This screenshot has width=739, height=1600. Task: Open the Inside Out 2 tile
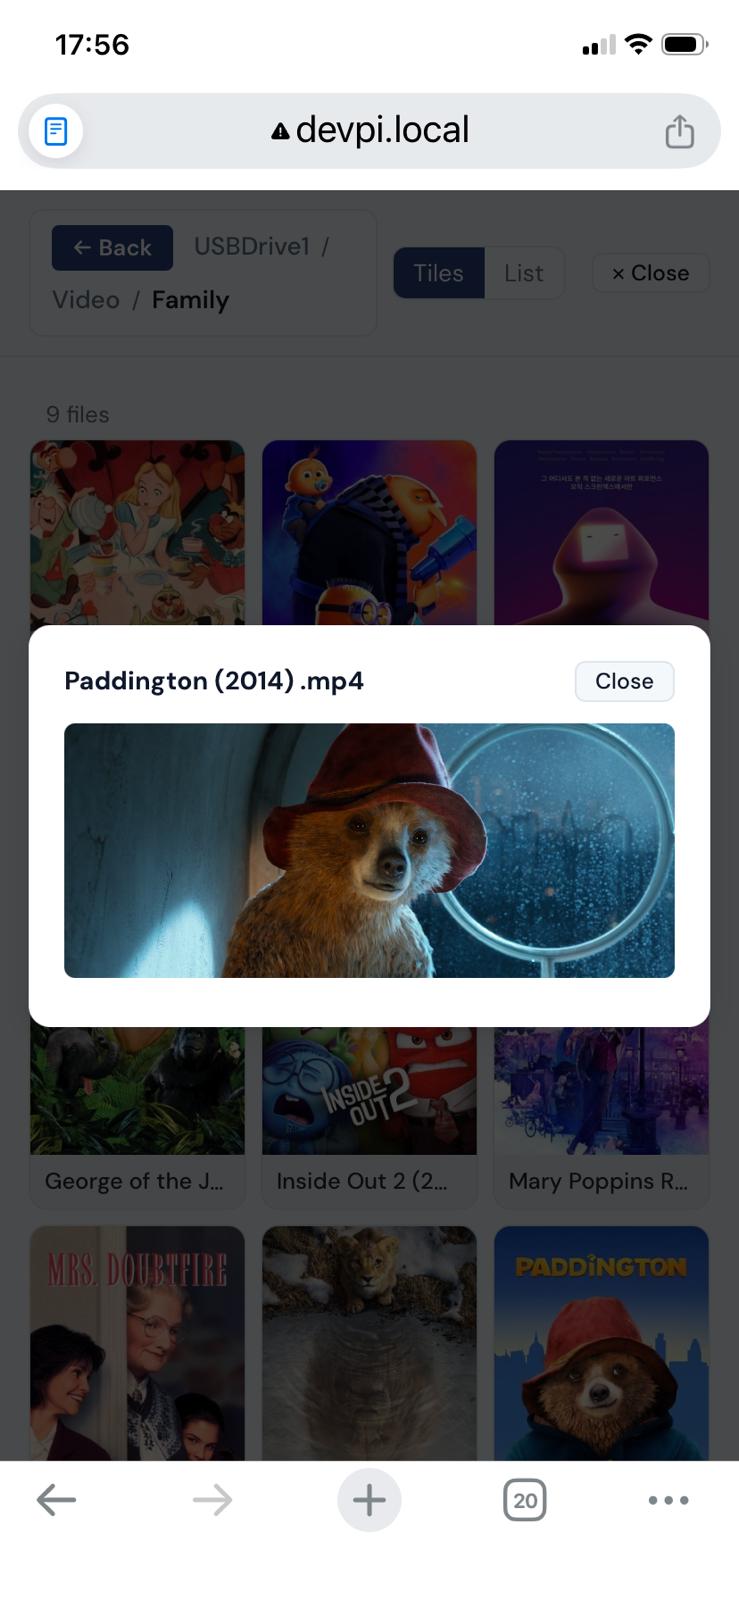[x=369, y=1117]
